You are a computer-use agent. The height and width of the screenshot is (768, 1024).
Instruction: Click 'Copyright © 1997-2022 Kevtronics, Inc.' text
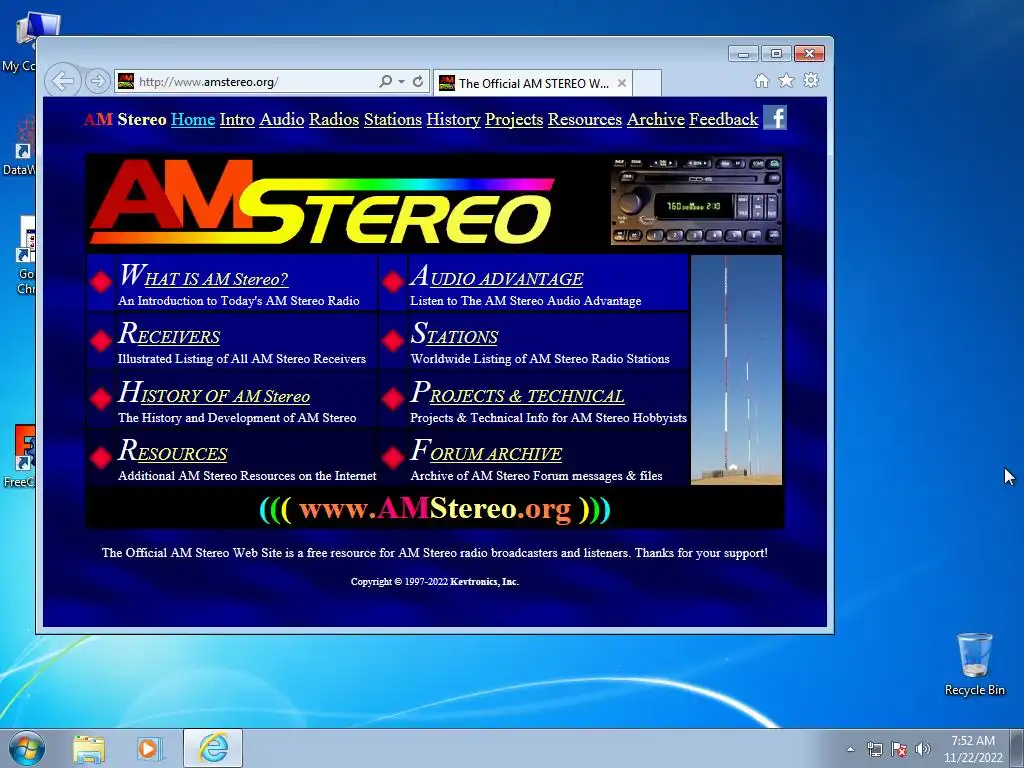tap(435, 581)
